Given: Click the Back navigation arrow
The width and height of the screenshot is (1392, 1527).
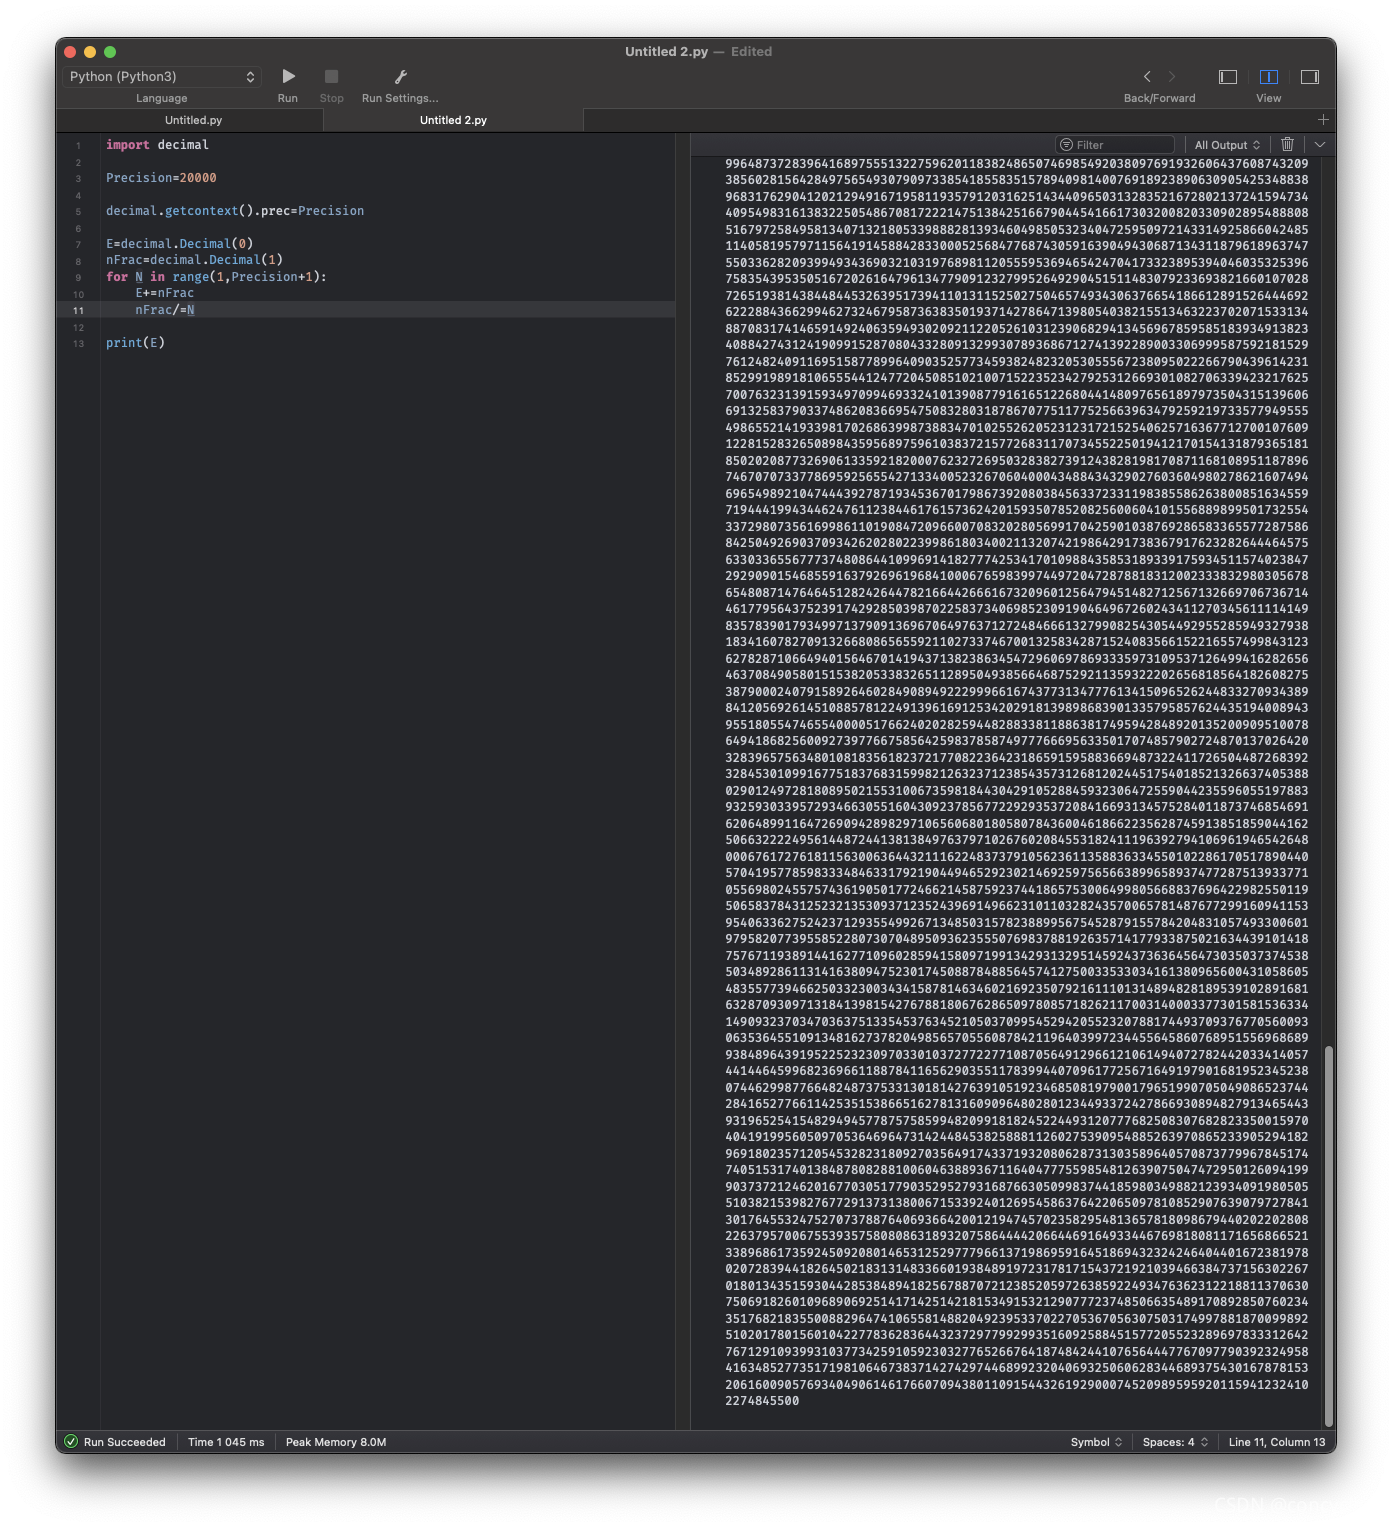Looking at the screenshot, I should (x=1147, y=76).
